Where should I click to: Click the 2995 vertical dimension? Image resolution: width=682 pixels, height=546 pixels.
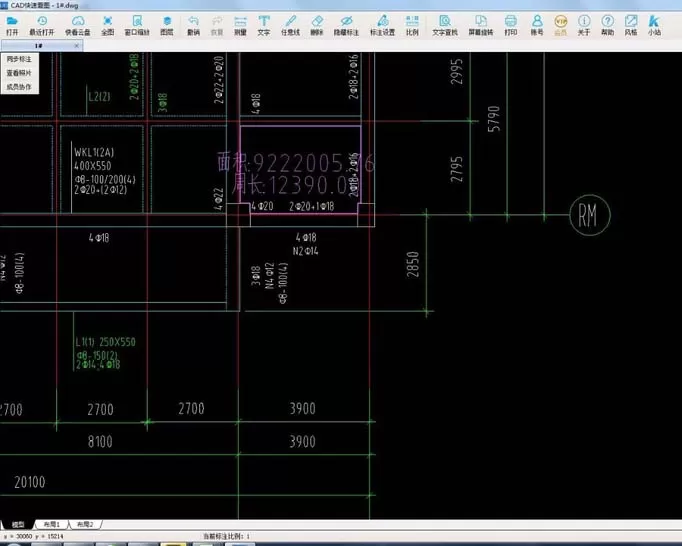pyautogui.click(x=456, y=71)
